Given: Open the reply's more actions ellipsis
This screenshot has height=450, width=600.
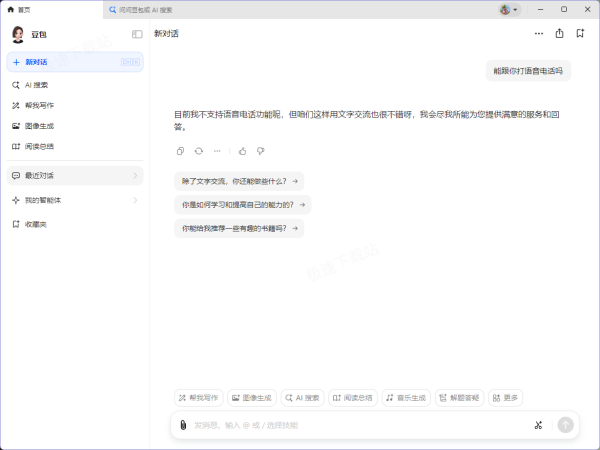Looking at the screenshot, I should pyautogui.click(x=217, y=151).
